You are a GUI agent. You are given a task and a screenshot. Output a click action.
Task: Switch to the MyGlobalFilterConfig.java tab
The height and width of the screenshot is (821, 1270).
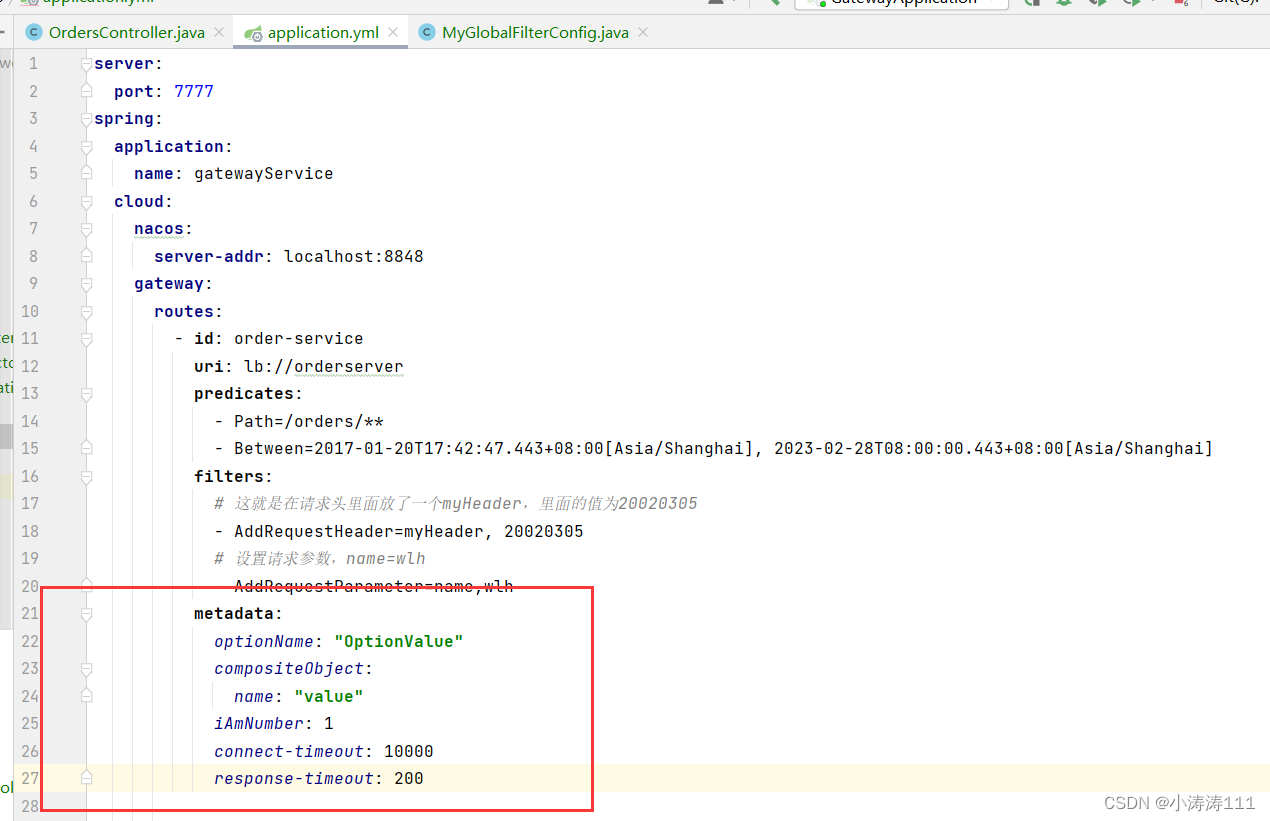(x=534, y=31)
